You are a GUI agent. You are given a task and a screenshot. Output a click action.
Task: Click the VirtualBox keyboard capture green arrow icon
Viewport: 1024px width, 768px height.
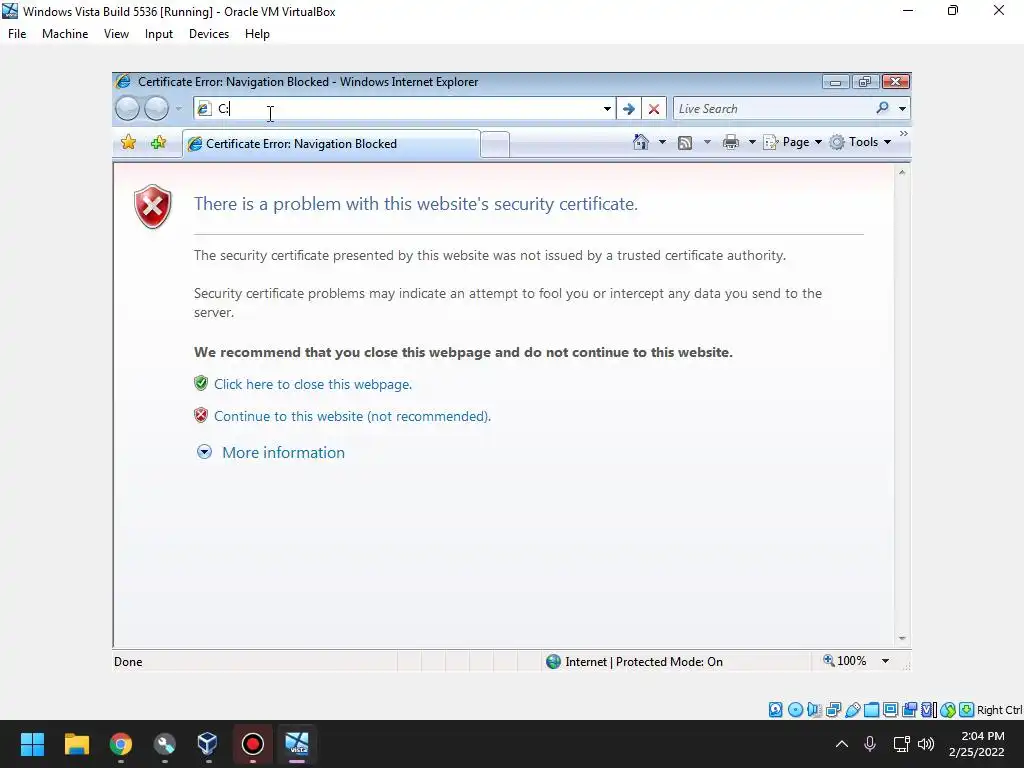click(x=967, y=710)
